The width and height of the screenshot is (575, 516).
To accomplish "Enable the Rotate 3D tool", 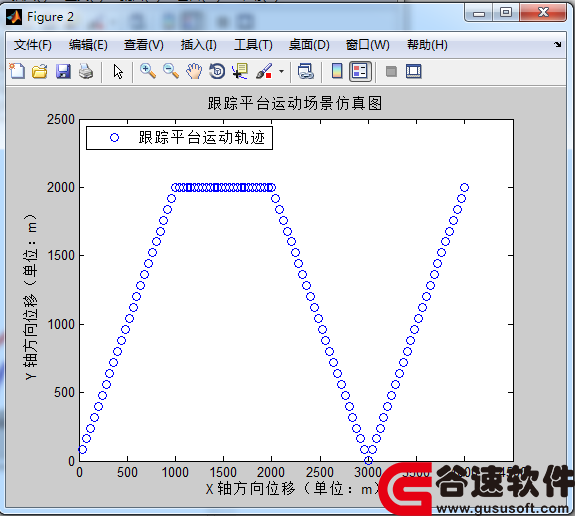I will [x=217, y=71].
